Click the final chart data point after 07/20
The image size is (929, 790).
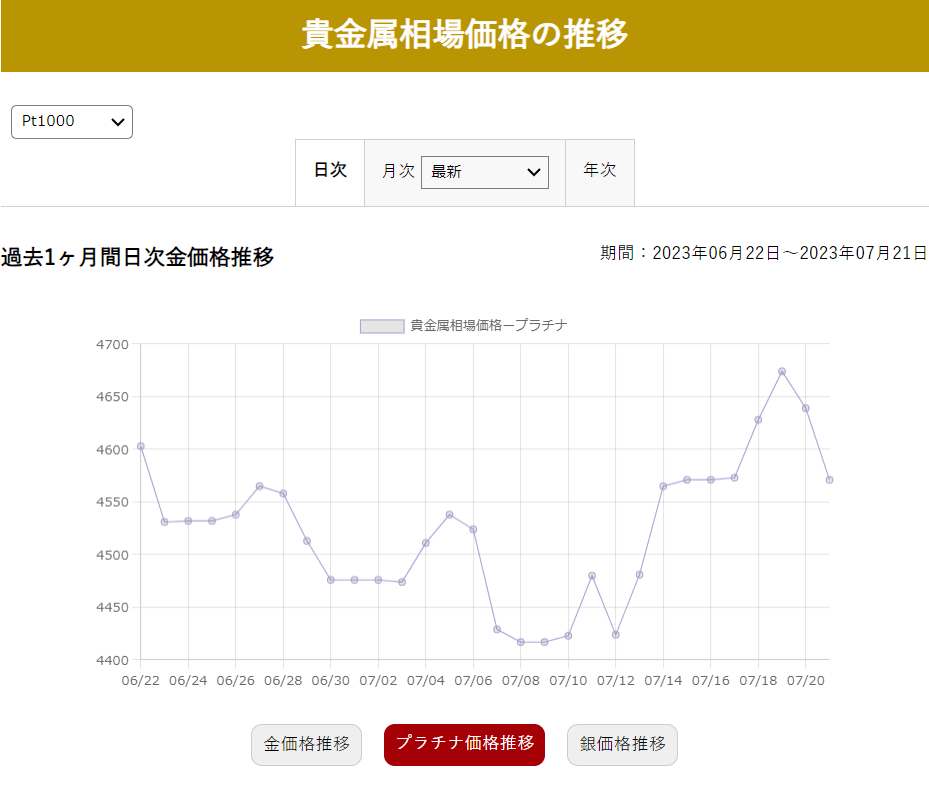829,480
